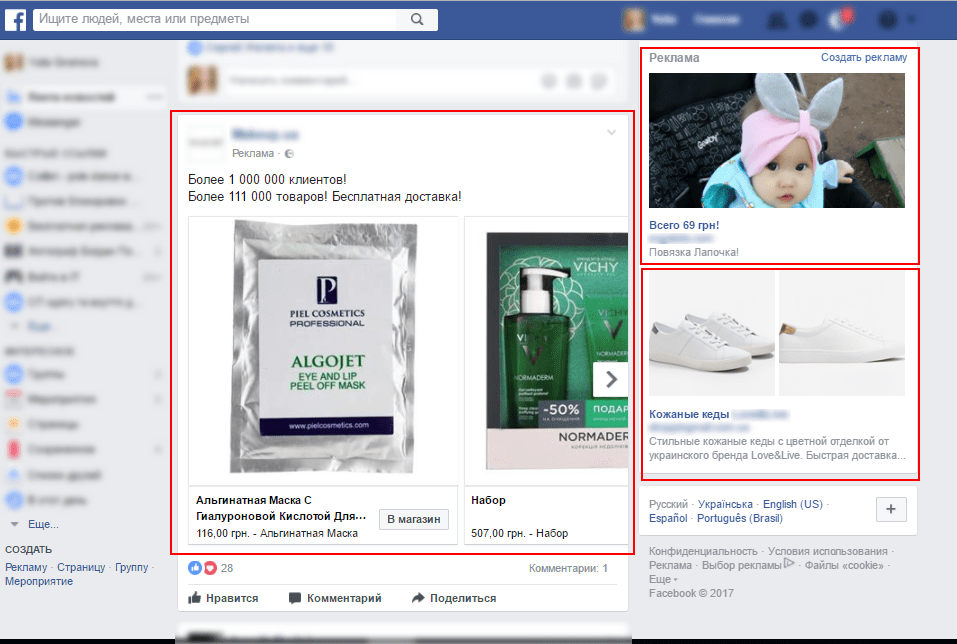Viewport: 957px width, 644px height.
Task: Click the advertiser page logo in ad post
Action: (x=206, y=143)
